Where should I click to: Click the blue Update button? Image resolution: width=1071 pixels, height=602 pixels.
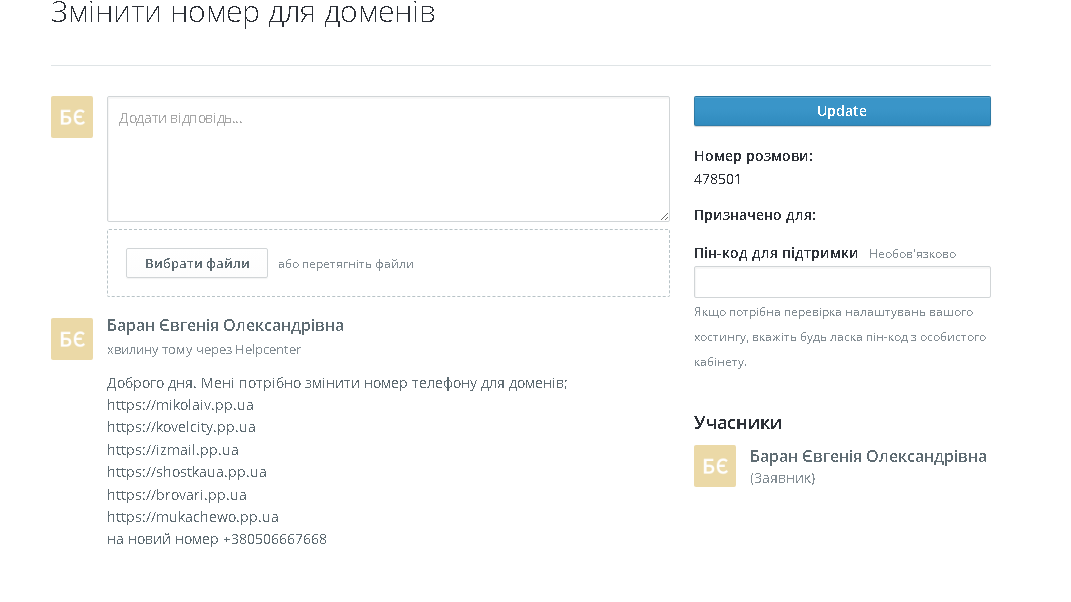click(842, 111)
